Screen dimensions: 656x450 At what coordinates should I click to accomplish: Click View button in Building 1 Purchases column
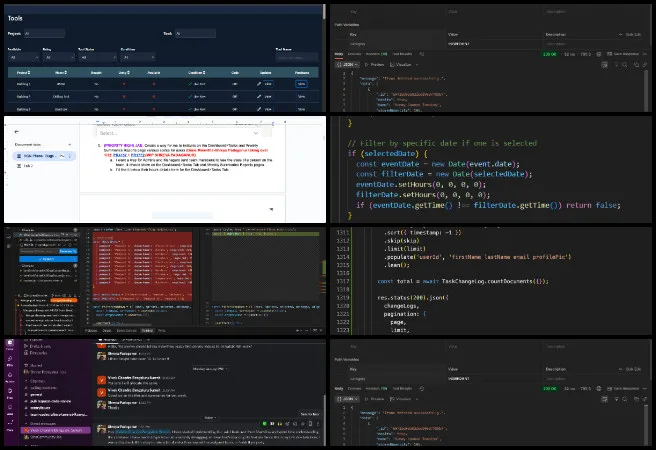pyautogui.click(x=302, y=84)
